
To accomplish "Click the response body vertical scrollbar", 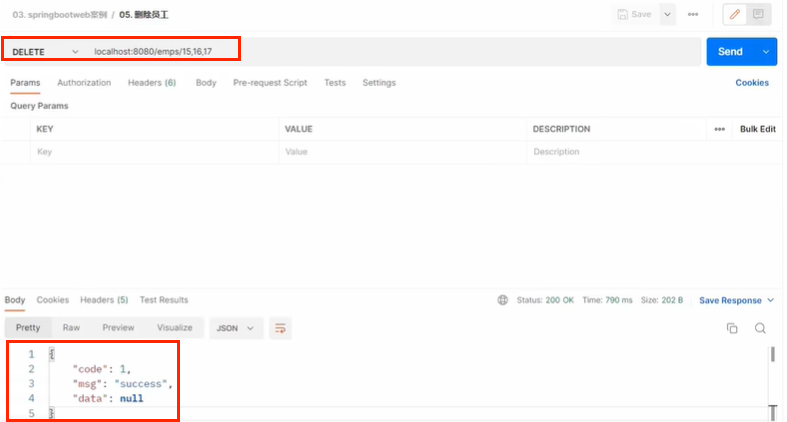I will point(773,354).
